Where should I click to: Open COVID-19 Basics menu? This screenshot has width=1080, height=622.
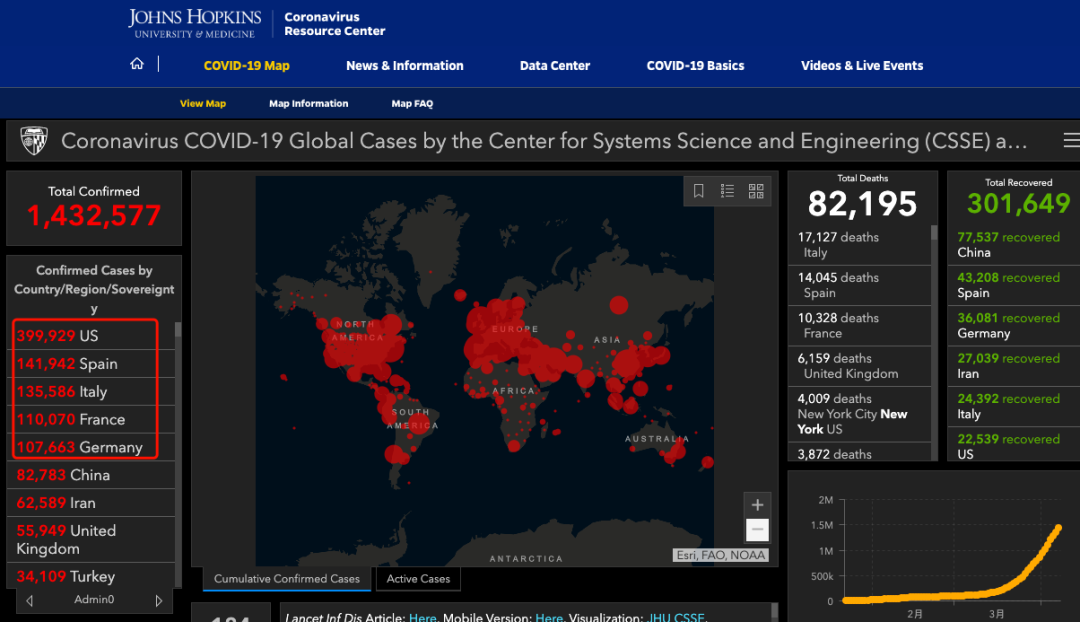tap(695, 65)
